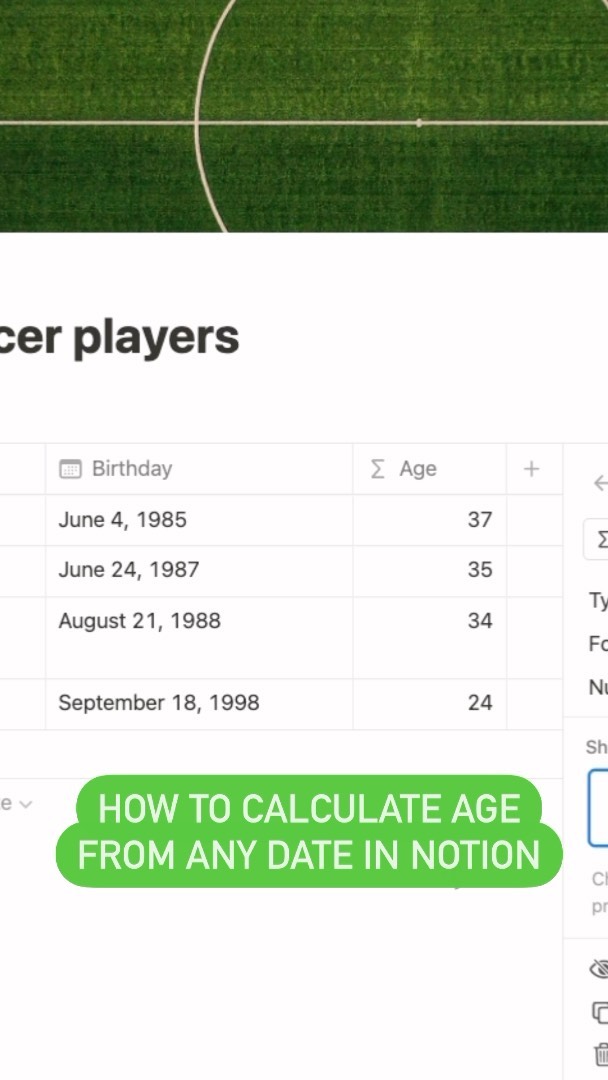The height and width of the screenshot is (1080, 608).
Task: Hide the property using crossed-eye icon
Action: tap(601, 968)
